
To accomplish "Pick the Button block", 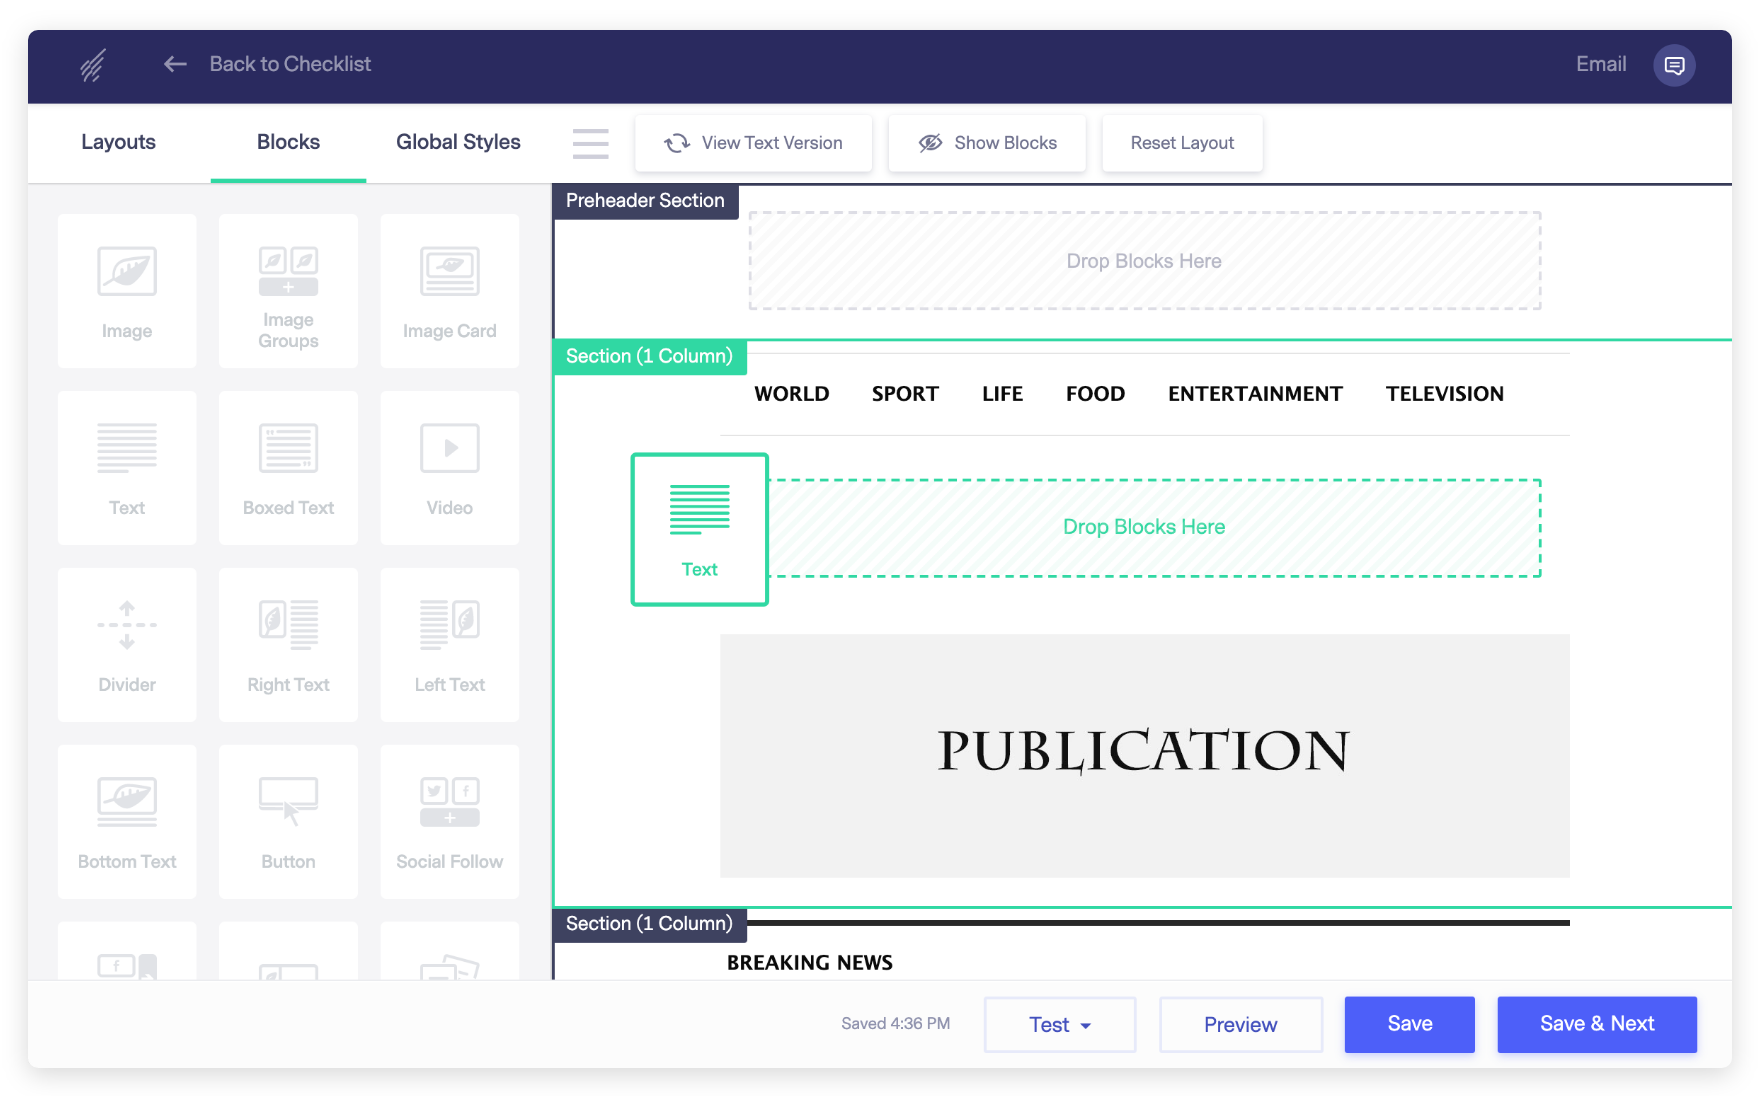I will 288,821.
